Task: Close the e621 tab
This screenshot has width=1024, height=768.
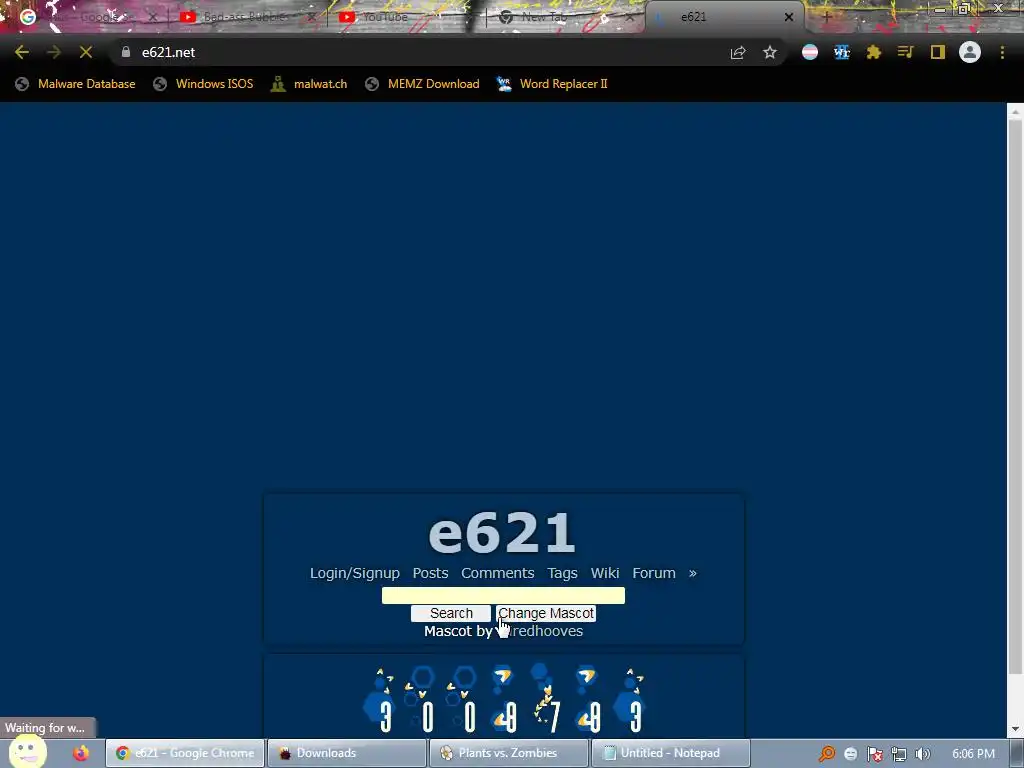Action: (789, 17)
